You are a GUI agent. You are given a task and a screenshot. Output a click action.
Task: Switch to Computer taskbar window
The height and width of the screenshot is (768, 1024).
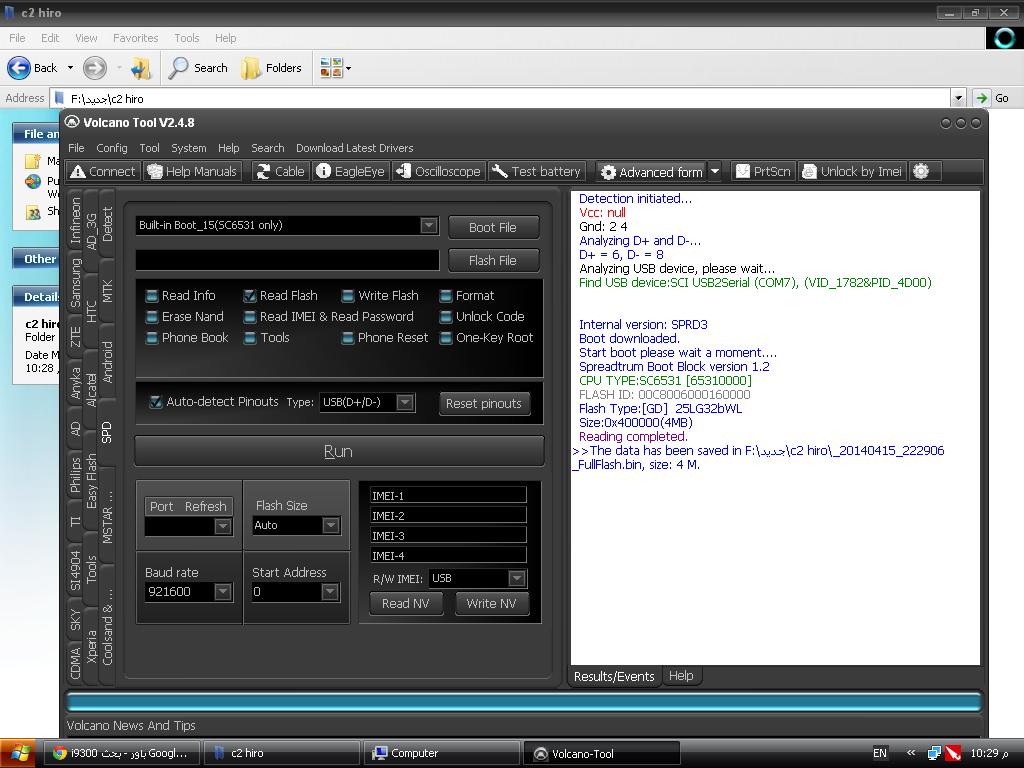tap(441, 754)
